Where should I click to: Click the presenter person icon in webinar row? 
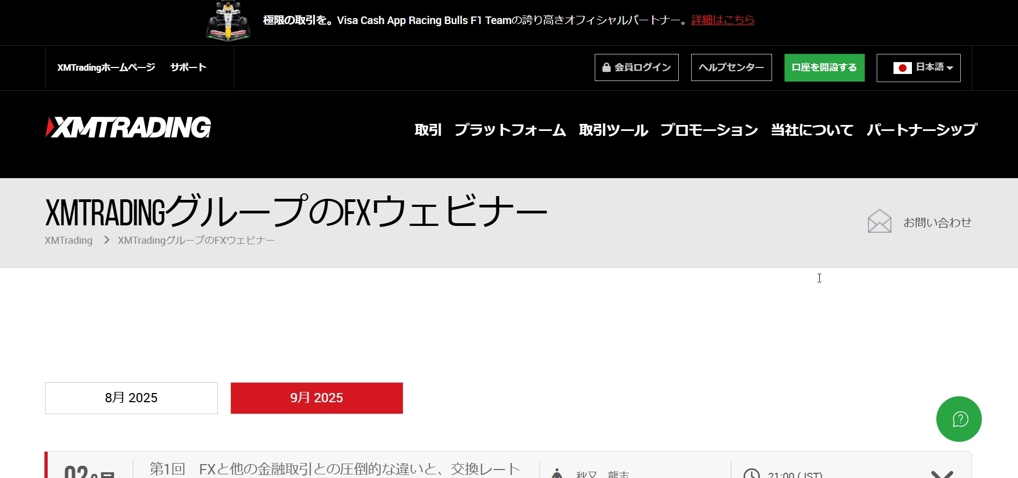click(556, 474)
